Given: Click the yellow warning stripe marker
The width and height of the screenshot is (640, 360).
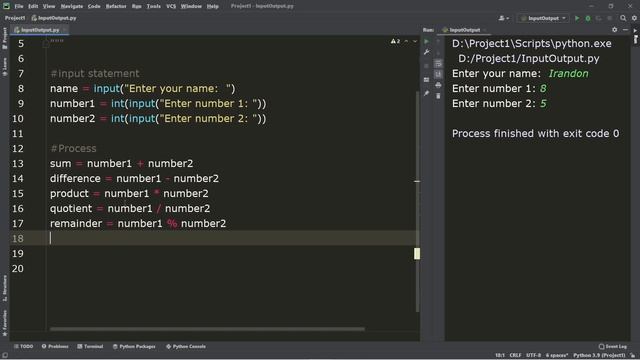Looking at the screenshot, I should tap(417, 253).
